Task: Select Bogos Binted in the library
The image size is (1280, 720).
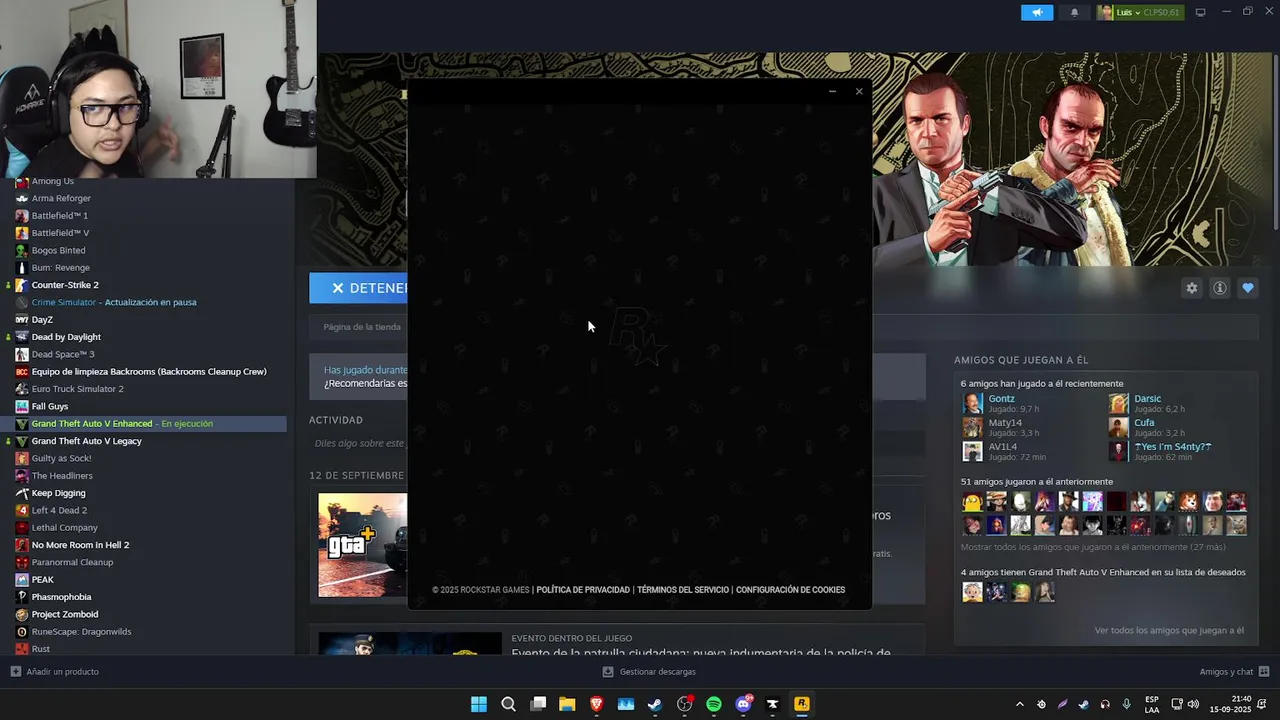Action: (58, 250)
